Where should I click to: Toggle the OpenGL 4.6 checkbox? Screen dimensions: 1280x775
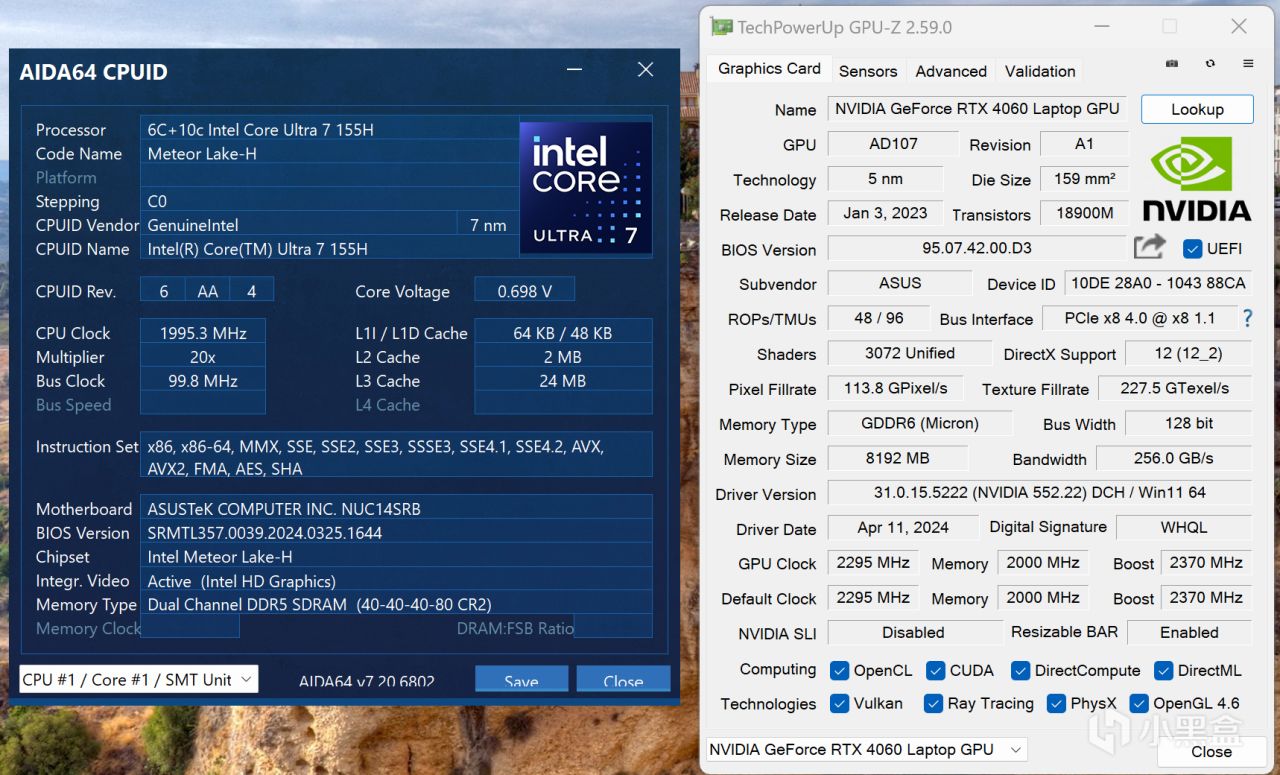1138,704
